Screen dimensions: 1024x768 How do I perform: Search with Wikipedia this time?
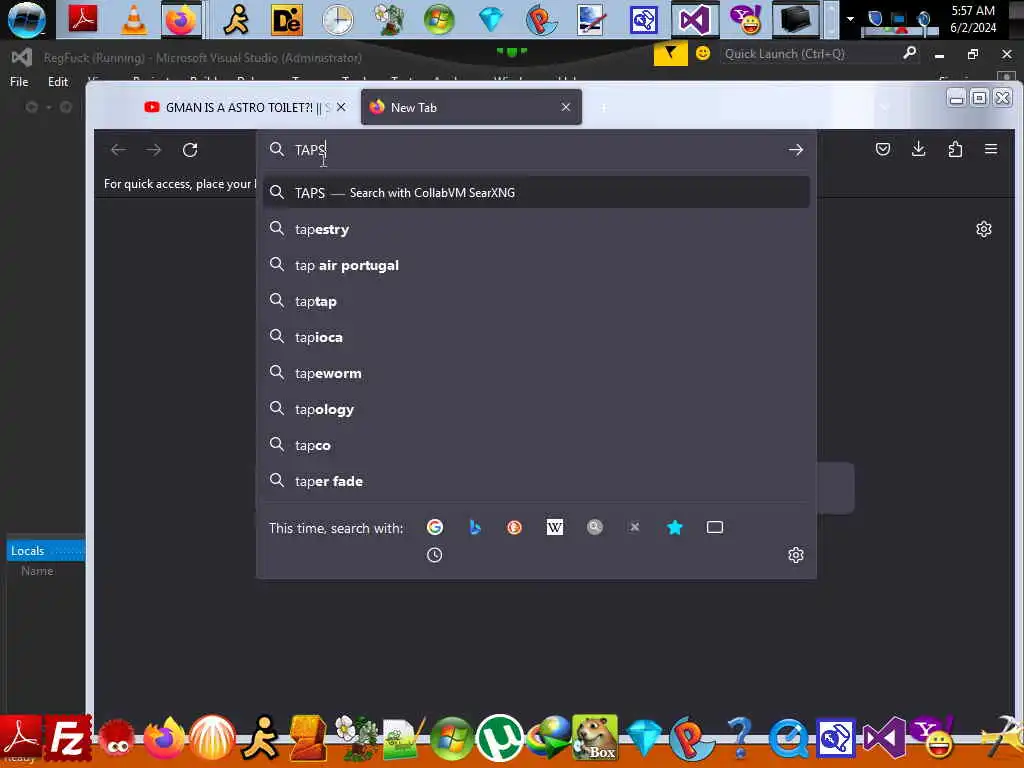pos(554,527)
